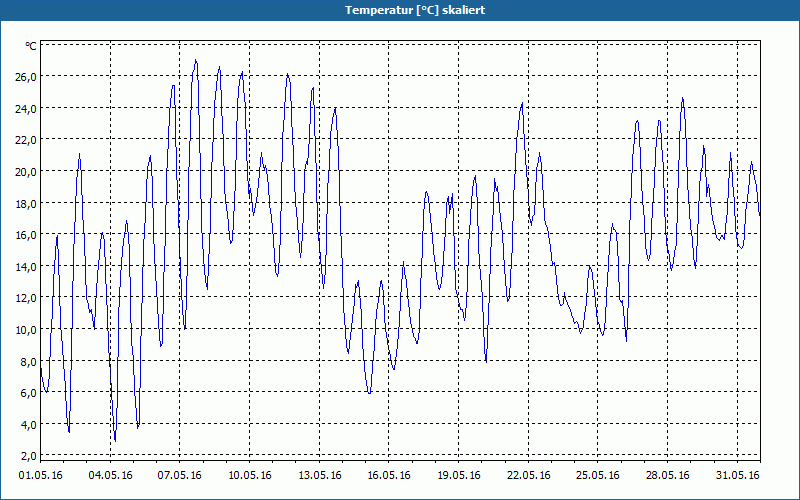Click the 13.05.16 date label
The height and width of the screenshot is (500, 800).
[319, 476]
